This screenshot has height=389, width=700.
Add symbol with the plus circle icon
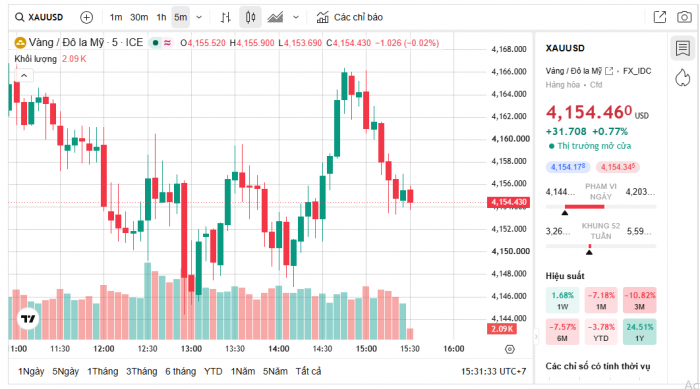86,17
